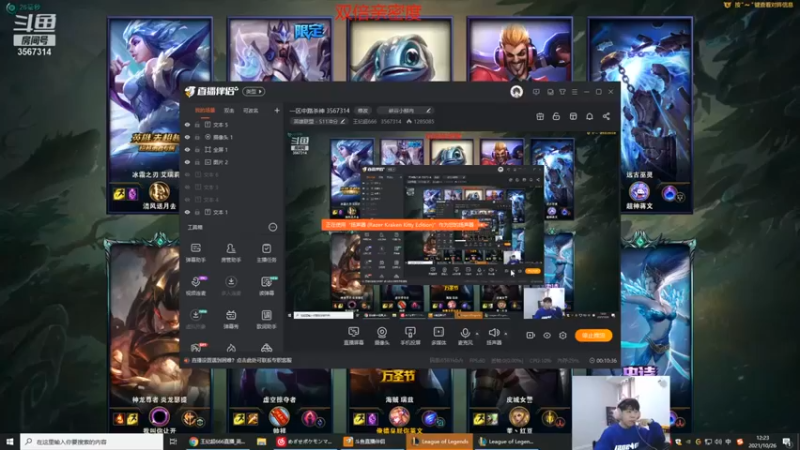
Task: Start recording with the video camera icon
Action: pos(531,335)
